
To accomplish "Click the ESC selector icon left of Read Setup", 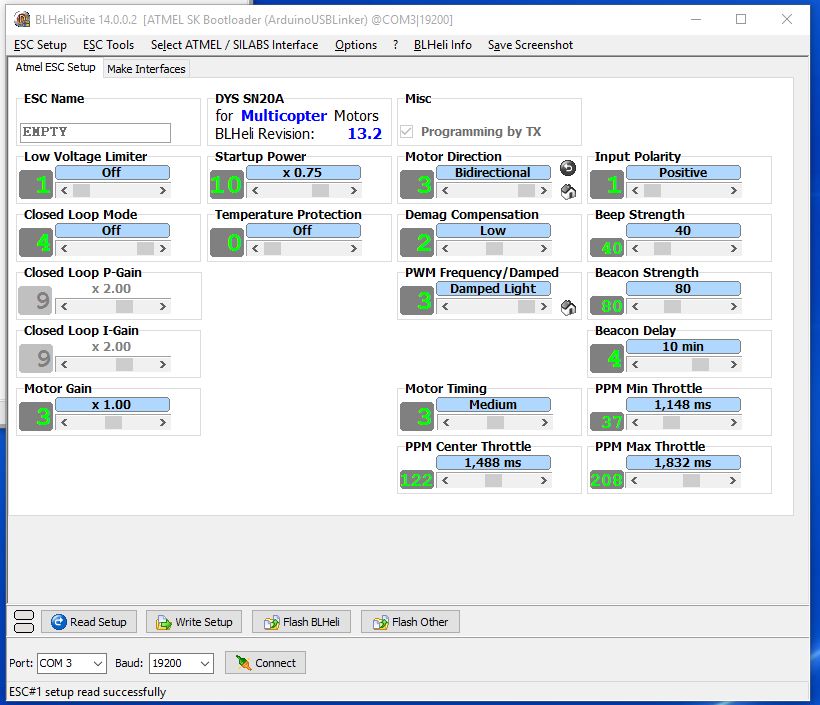I will coord(24,622).
